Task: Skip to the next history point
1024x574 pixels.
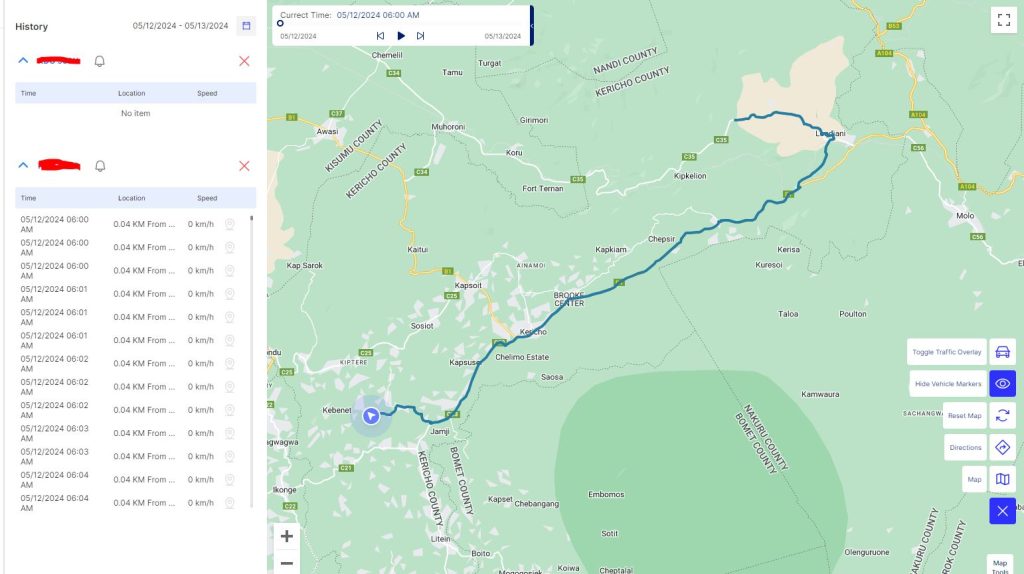Action: click(421, 36)
